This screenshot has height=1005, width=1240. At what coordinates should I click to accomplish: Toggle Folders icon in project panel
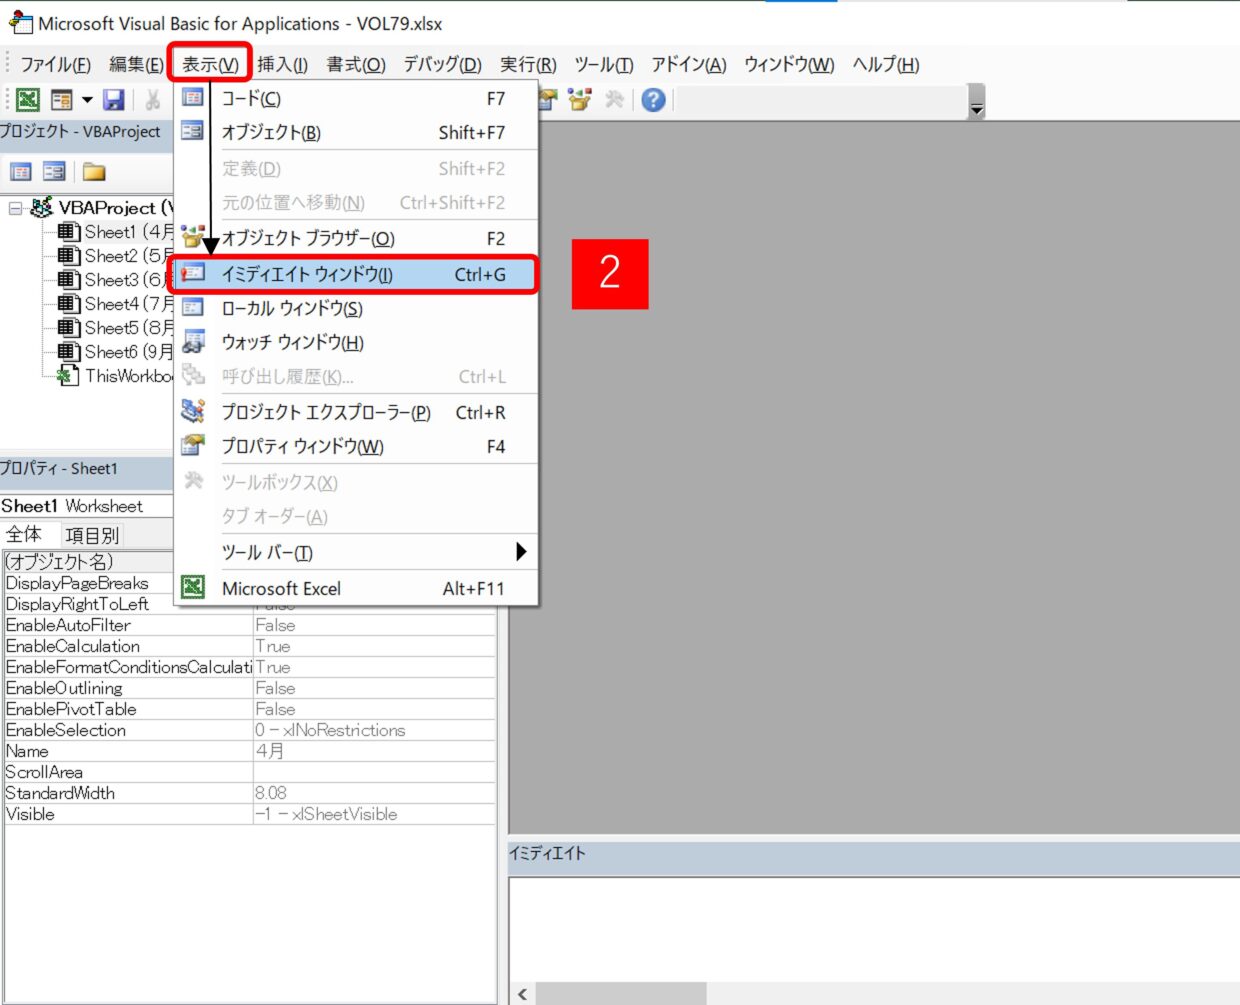pos(94,172)
